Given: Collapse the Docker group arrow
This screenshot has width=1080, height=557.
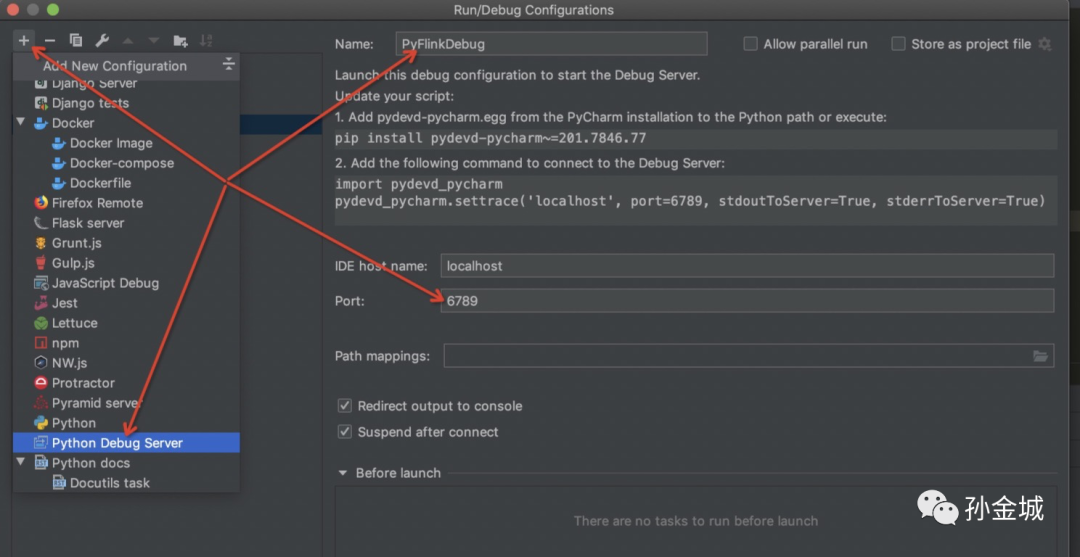Looking at the screenshot, I should coord(21,123).
